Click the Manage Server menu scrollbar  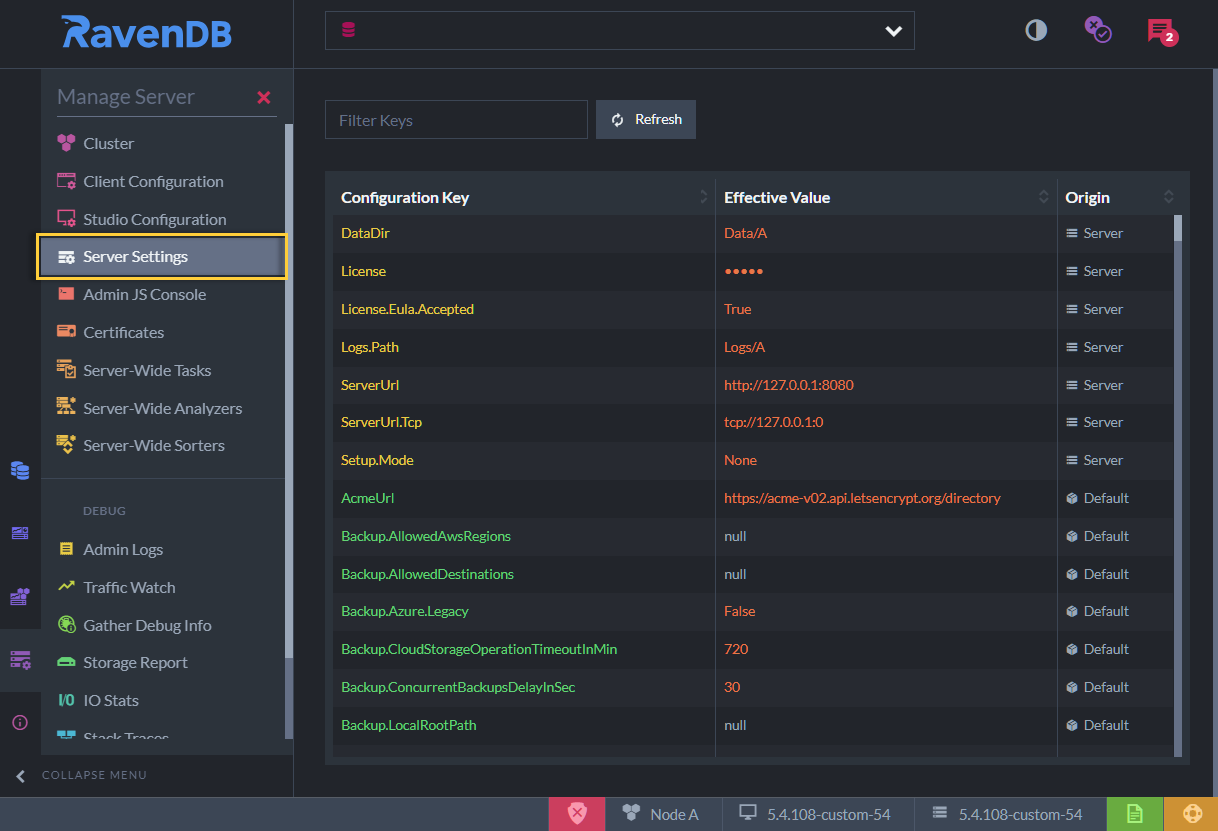289,430
